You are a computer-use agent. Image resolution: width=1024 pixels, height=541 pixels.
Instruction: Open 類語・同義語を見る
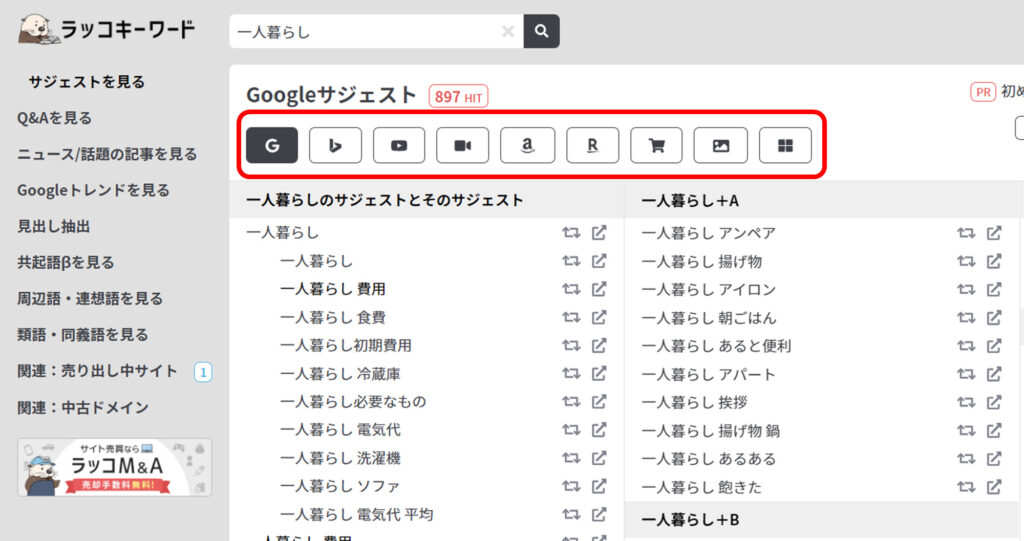83,335
